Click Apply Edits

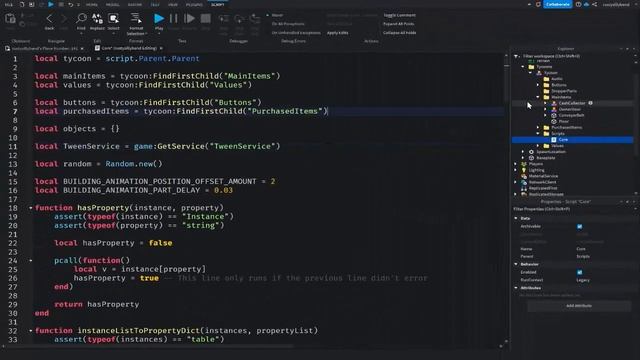338,33
